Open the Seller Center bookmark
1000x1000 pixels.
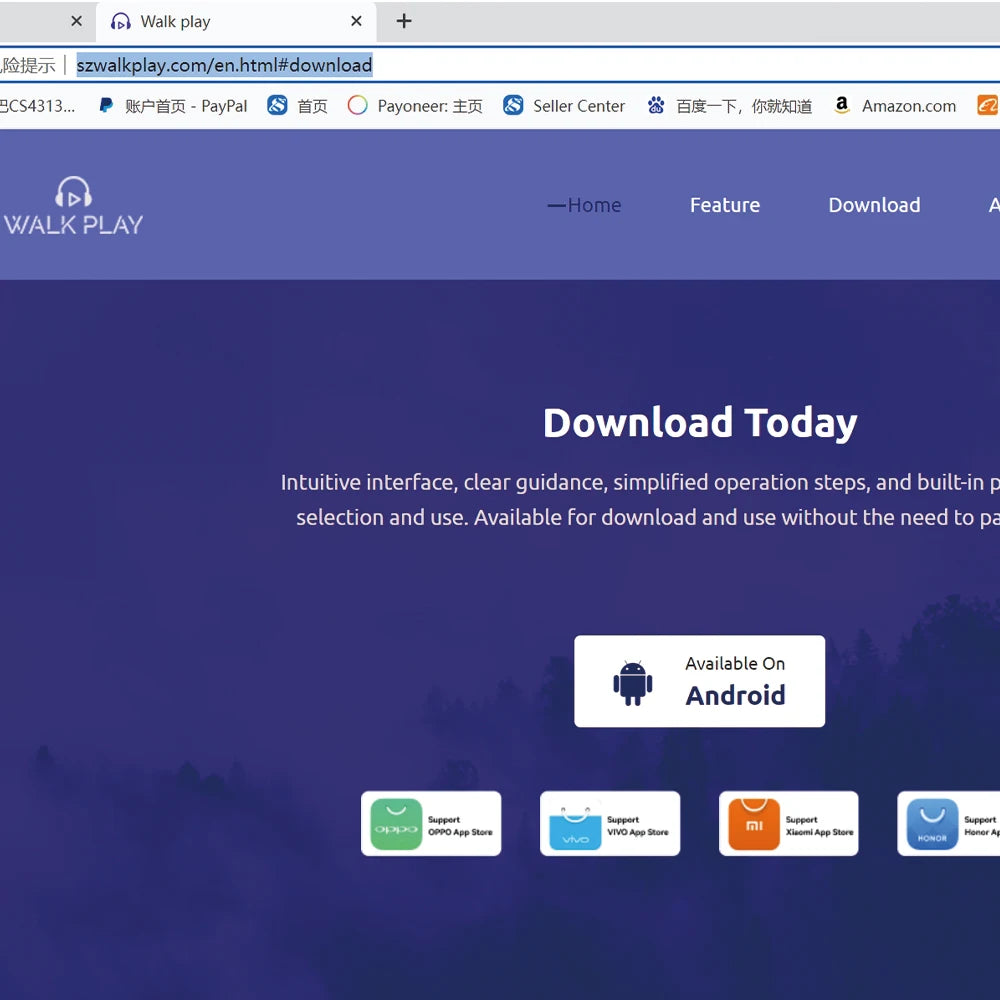[564, 106]
